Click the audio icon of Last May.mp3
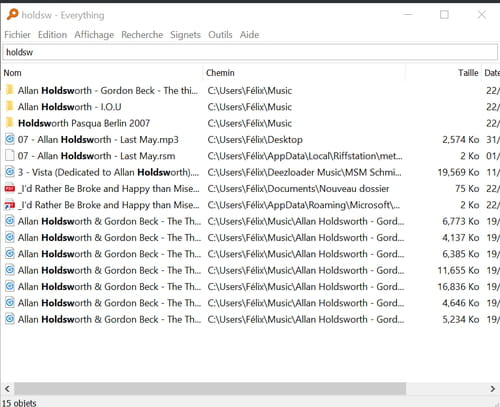The image size is (500, 407). (10, 139)
